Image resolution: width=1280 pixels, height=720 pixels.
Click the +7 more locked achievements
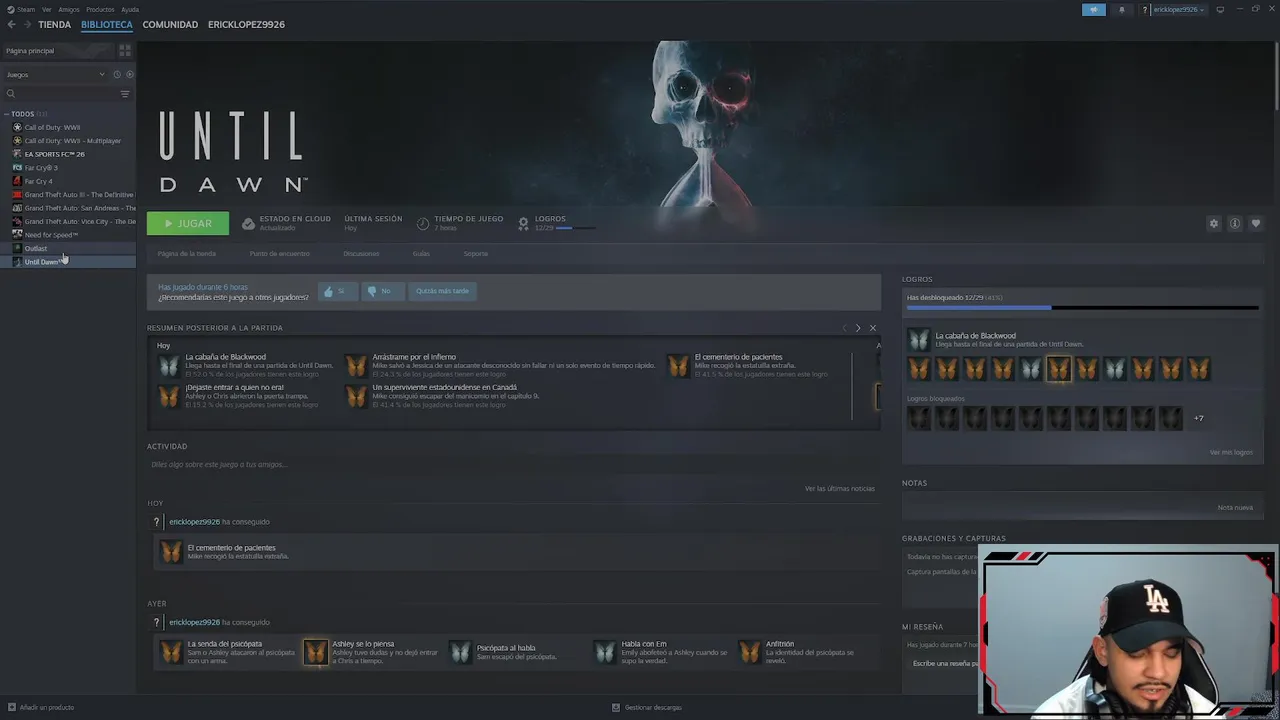pyautogui.click(x=1198, y=418)
